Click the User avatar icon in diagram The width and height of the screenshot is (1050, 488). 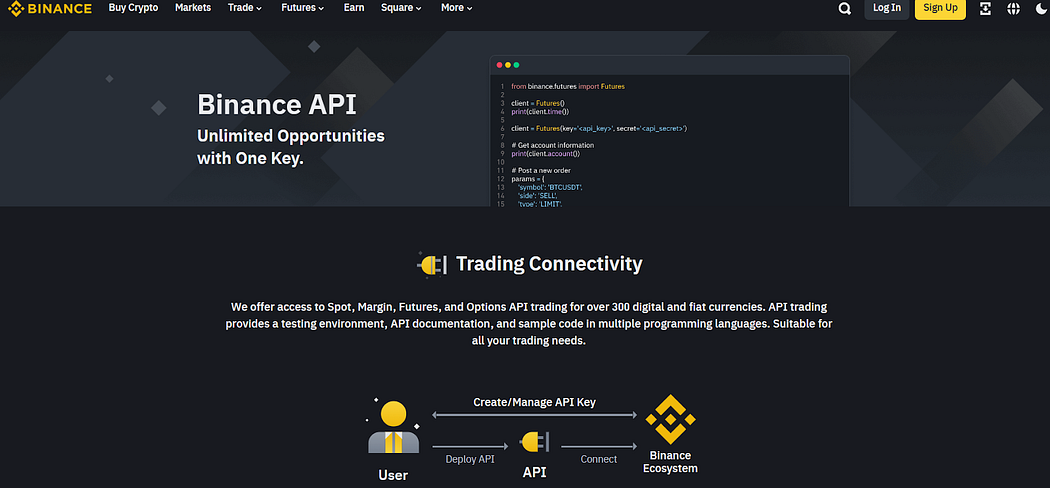[x=393, y=426]
